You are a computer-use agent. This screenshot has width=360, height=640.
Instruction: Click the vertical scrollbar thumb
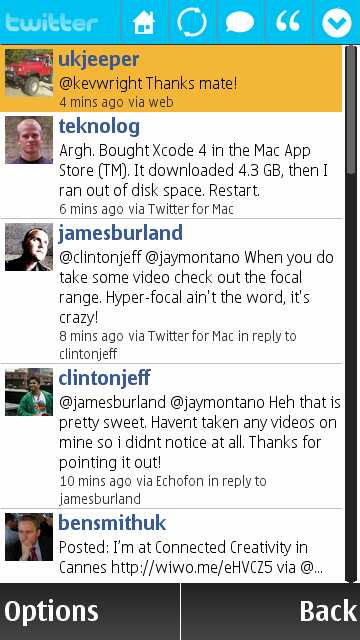(x=351, y=110)
